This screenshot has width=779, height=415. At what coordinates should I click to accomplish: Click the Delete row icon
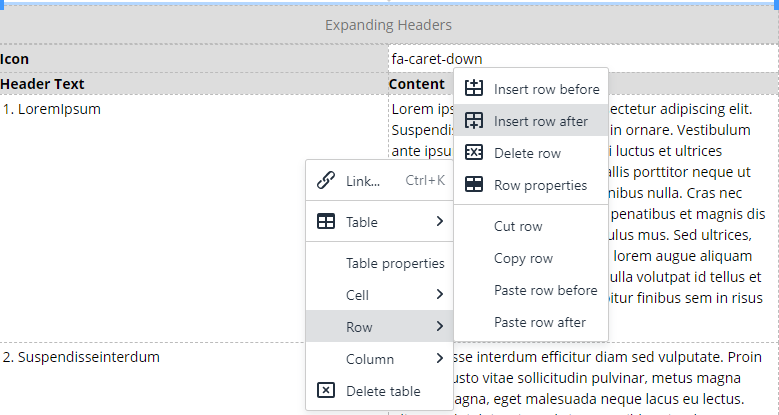[474, 153]
